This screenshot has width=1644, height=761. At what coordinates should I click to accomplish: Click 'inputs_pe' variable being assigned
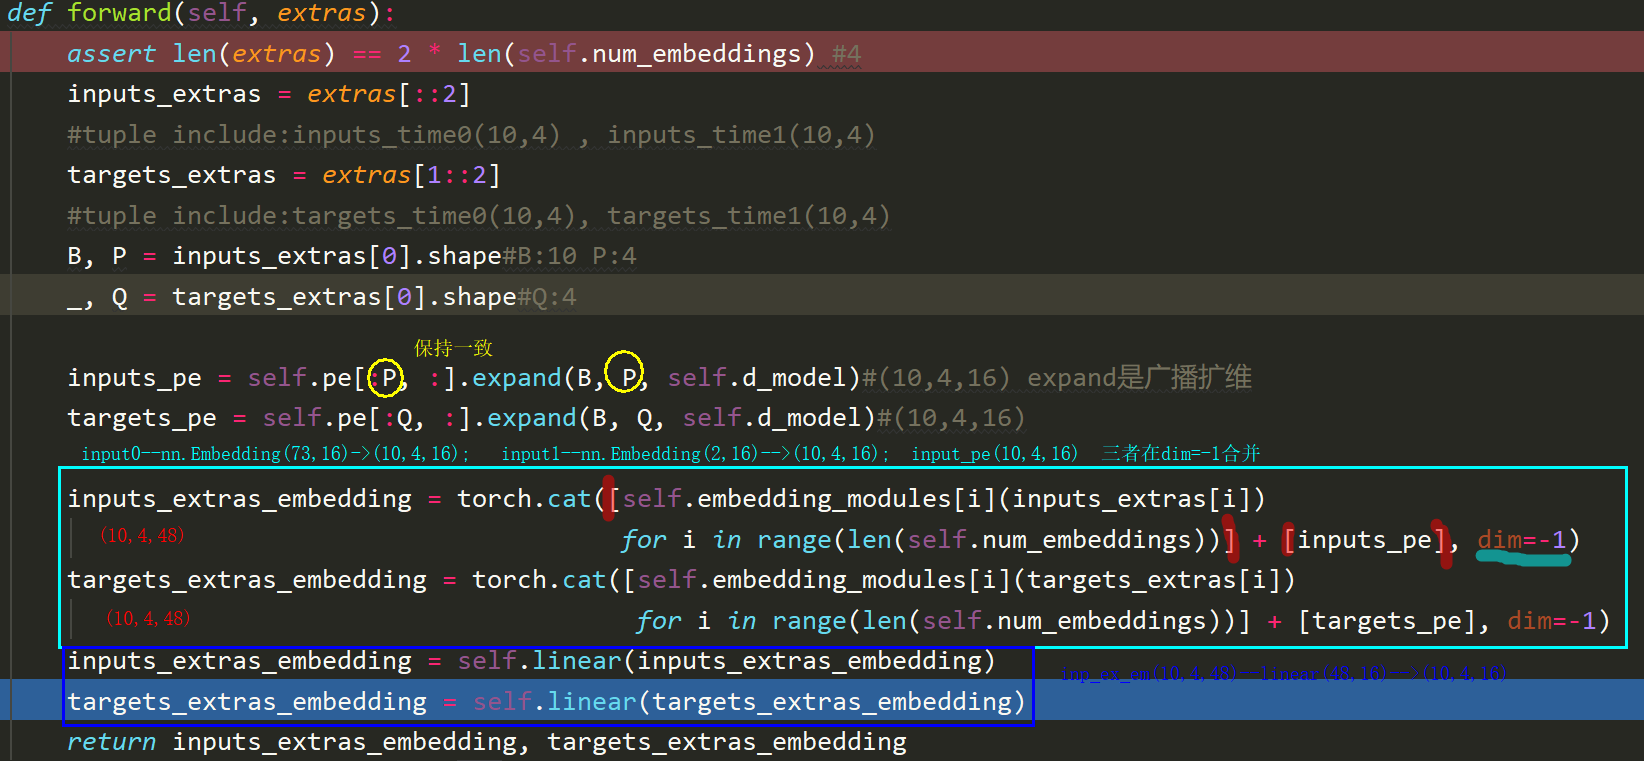(134, 378)
